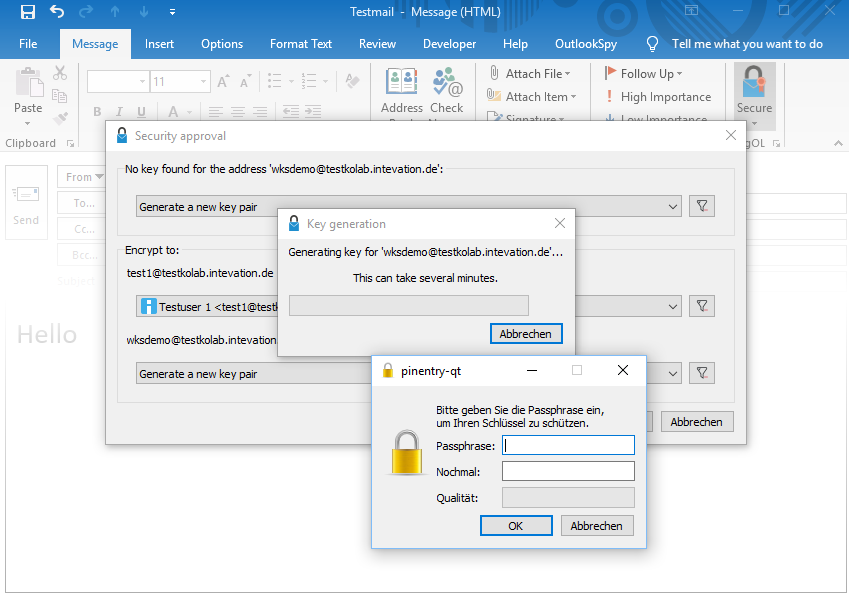Image resolution: width=849 pixels, height=598 pixels.
Task: Click the Qualität passphrase quality bar
Action: (x=568, y=497)
